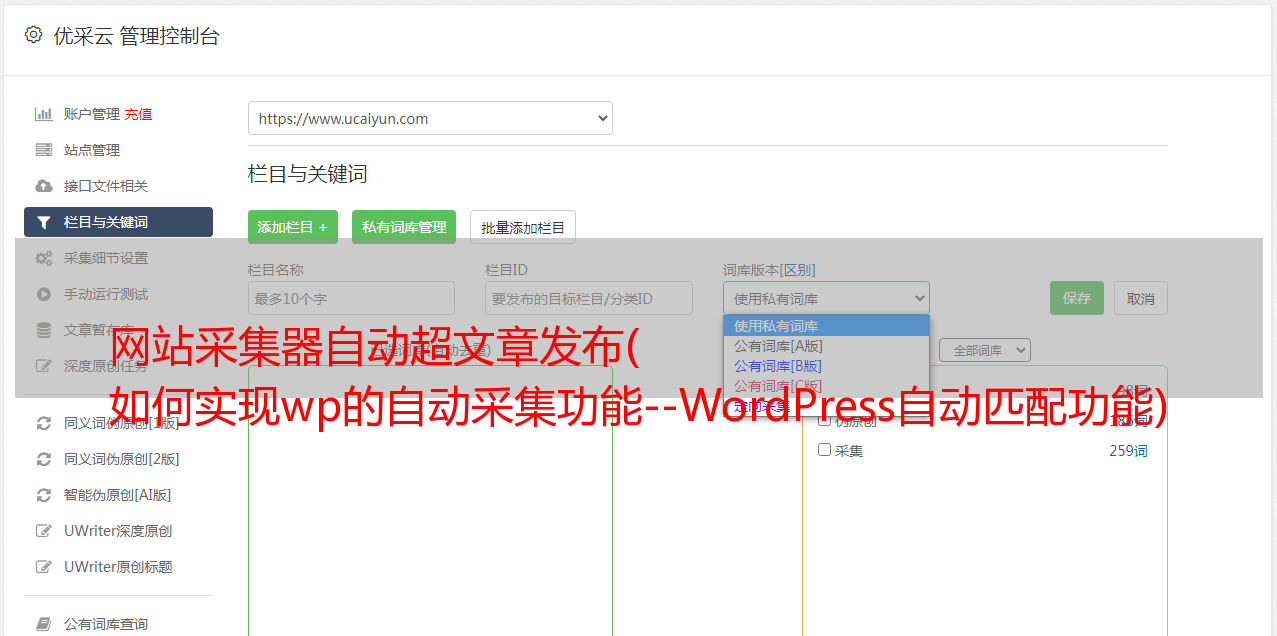Viewport: 1277px width, 636px height.
Task: Click the gear icon beside 优采云 管理控制台
Action: tap(34, 35)
